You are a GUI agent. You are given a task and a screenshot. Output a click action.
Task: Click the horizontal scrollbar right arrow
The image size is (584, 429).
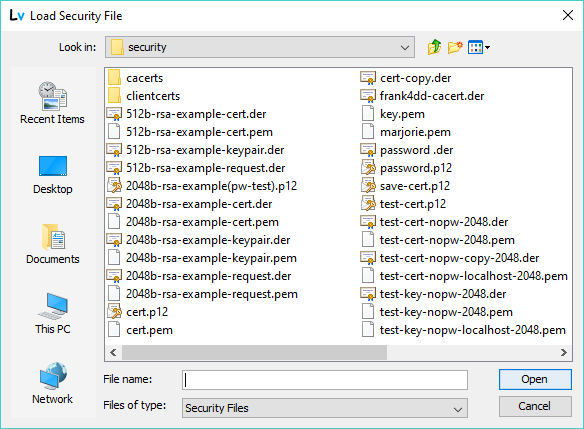coord(564,352)
